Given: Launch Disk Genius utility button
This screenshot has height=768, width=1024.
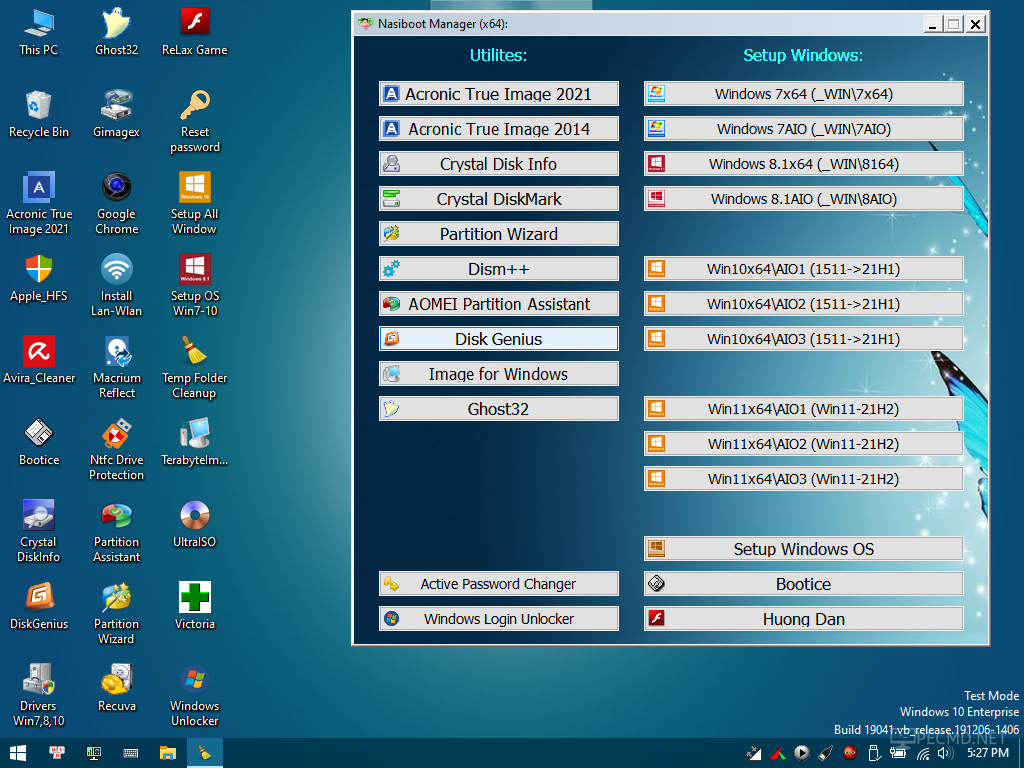Looking at the screenshot, I should (498, 339).
